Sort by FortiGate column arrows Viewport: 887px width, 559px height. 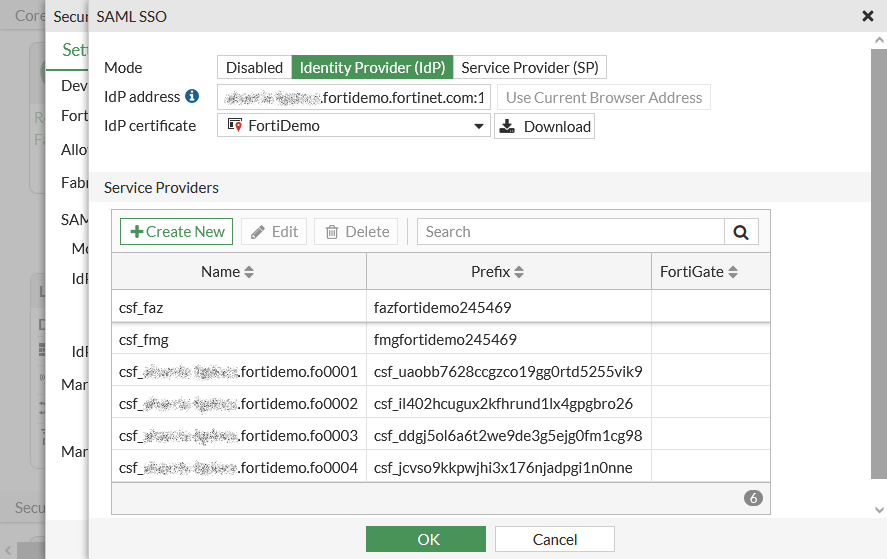pyautogui.click(x=733, y=272)
